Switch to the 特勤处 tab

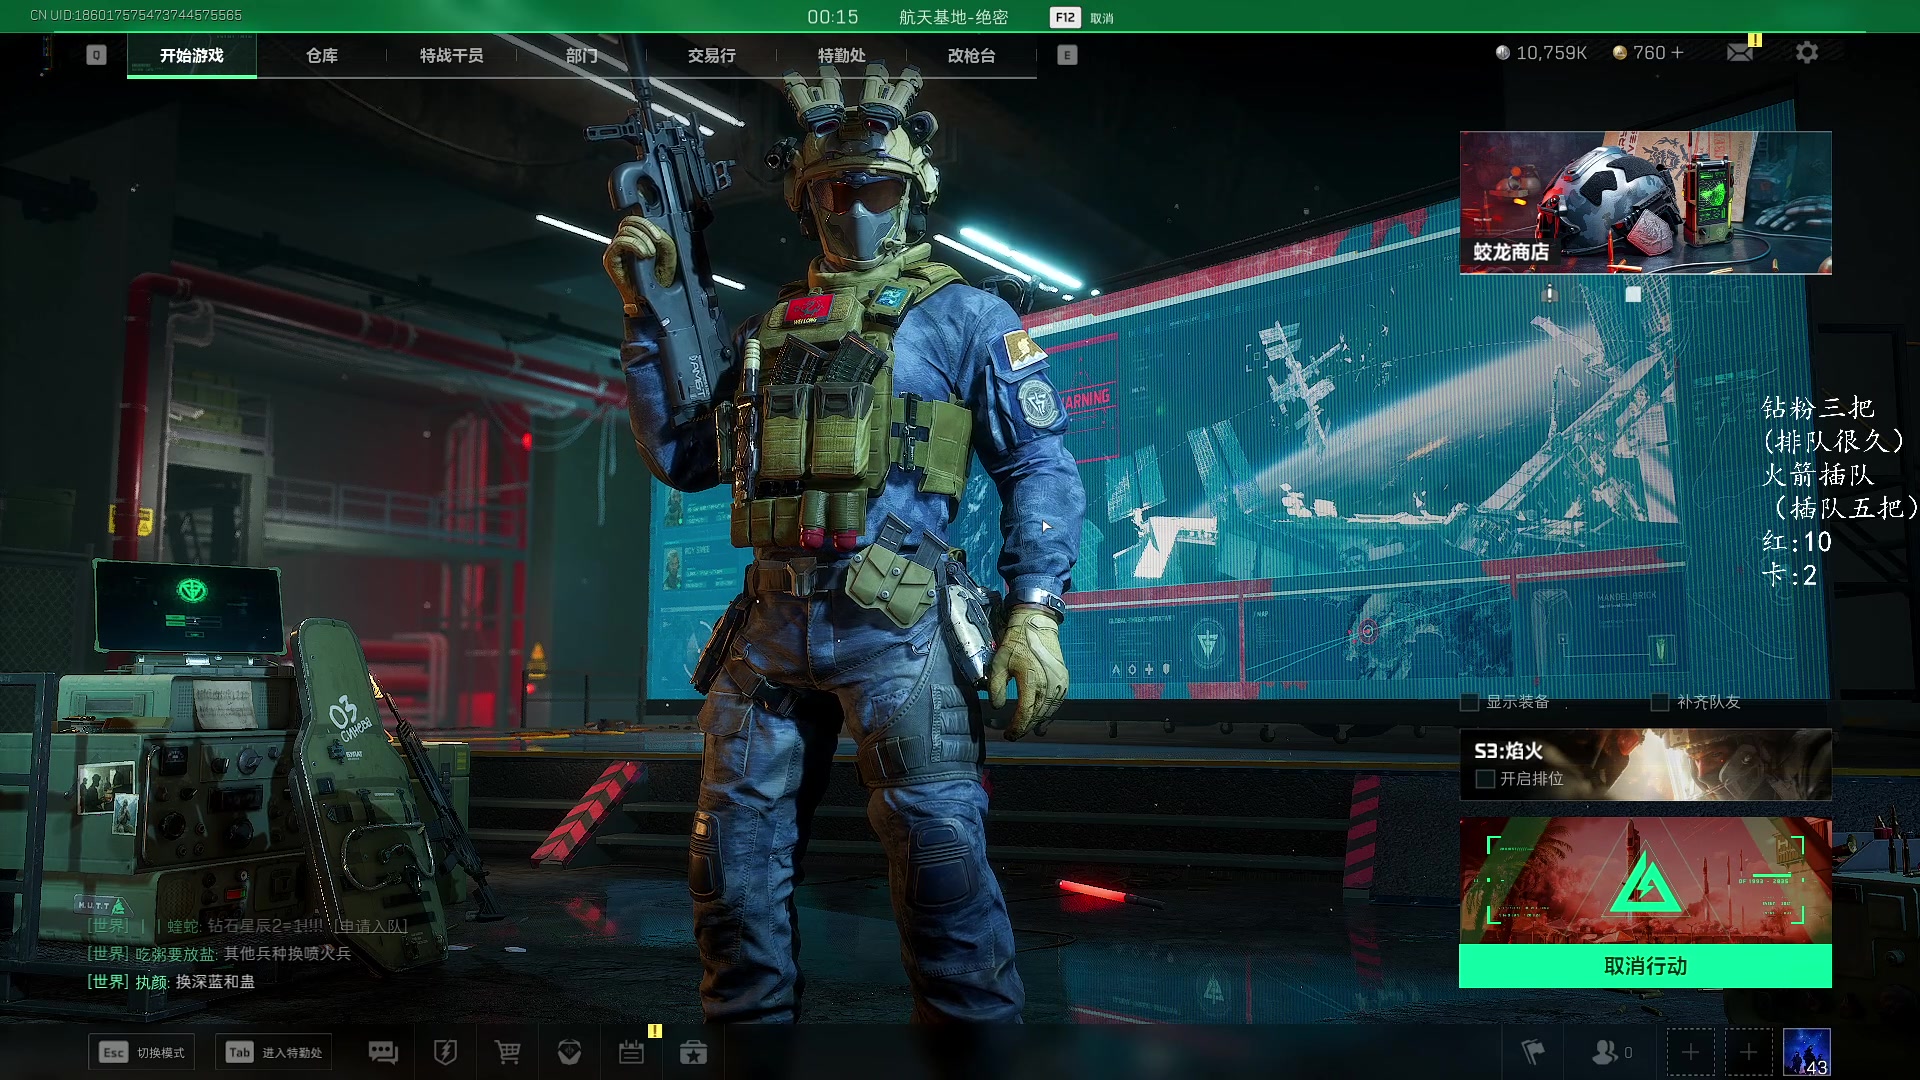click(842, 55)
